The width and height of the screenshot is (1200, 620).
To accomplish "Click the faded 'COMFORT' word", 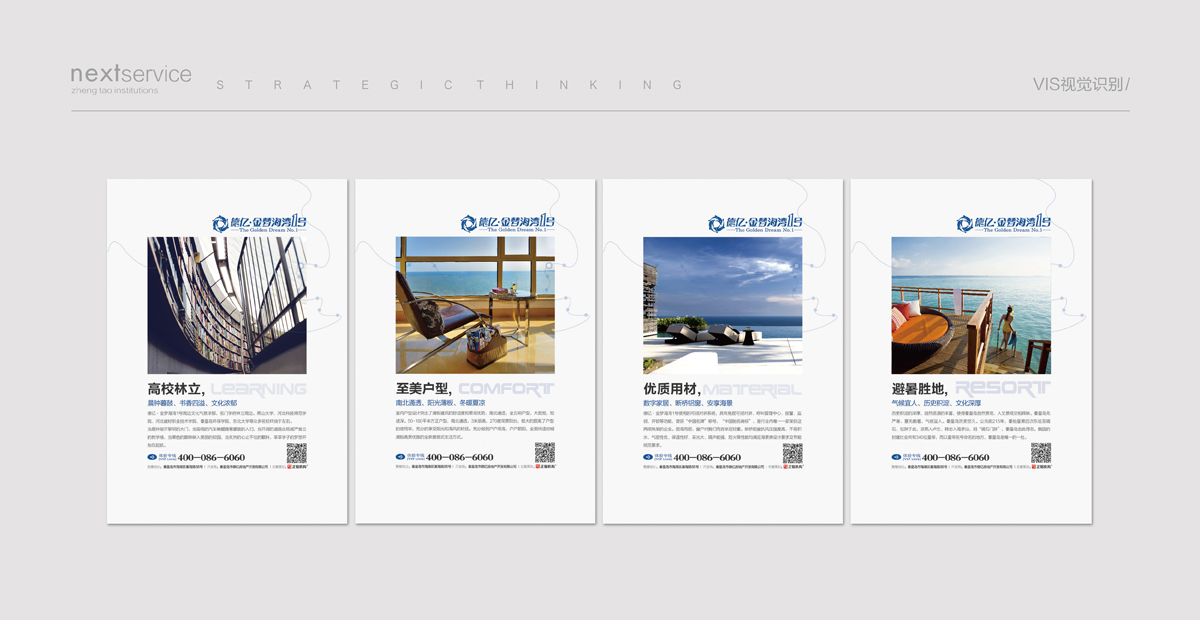I will [506, 389].
